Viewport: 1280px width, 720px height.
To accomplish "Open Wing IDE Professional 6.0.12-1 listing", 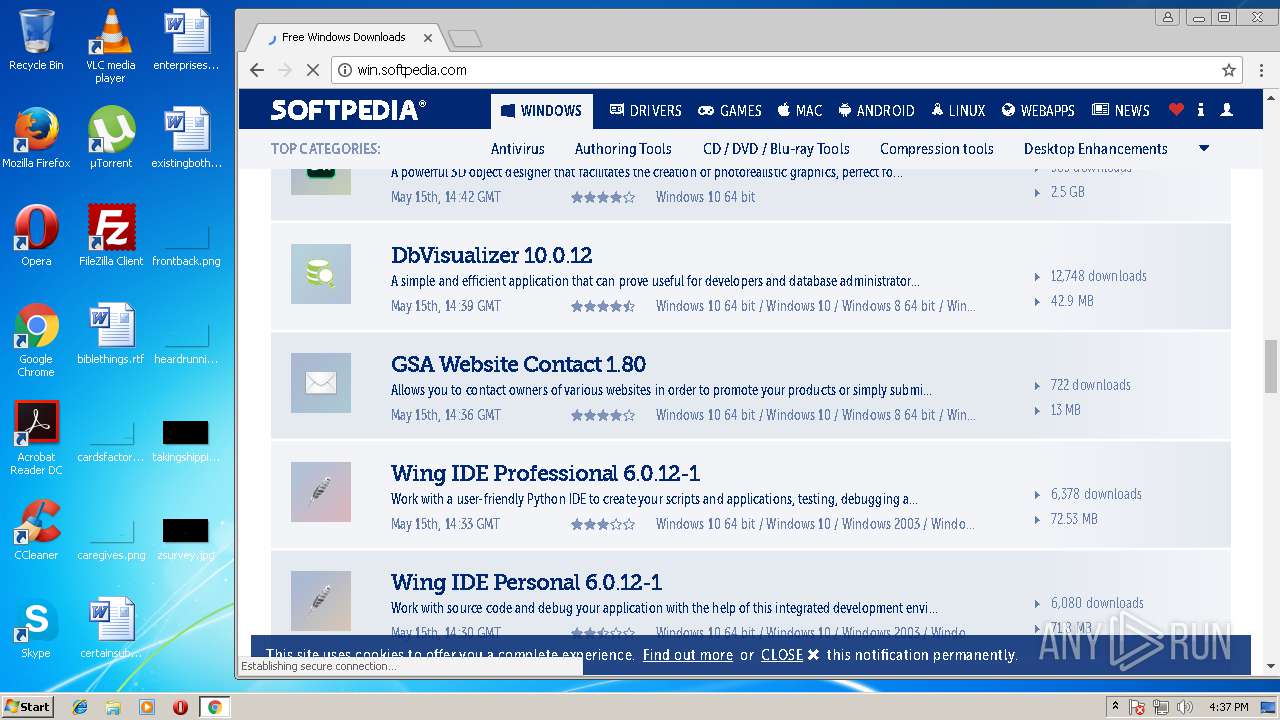I will (545, 473).
